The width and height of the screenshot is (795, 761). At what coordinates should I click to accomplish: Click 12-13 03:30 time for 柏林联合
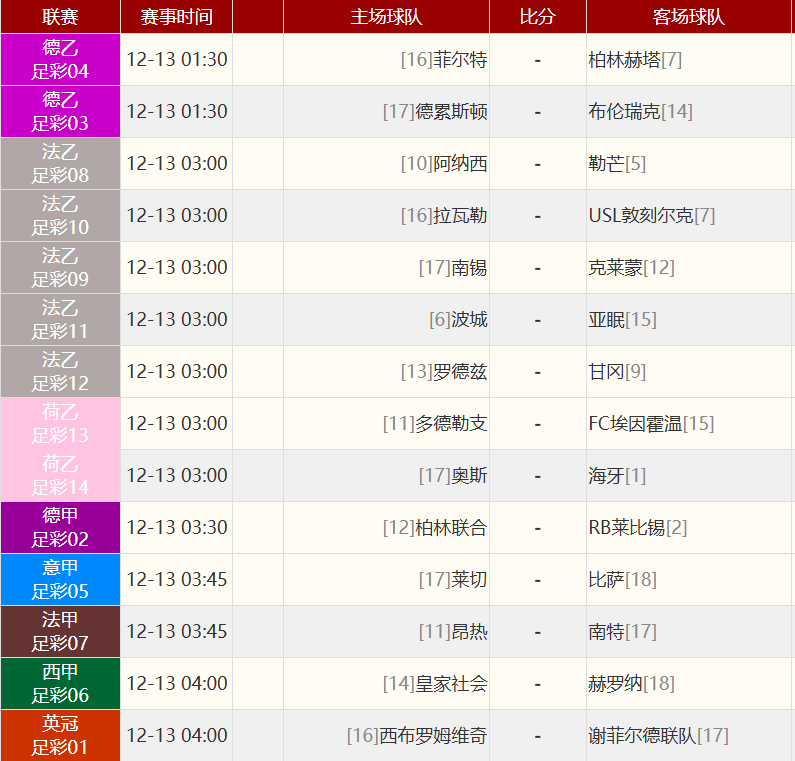pos(176,527)
